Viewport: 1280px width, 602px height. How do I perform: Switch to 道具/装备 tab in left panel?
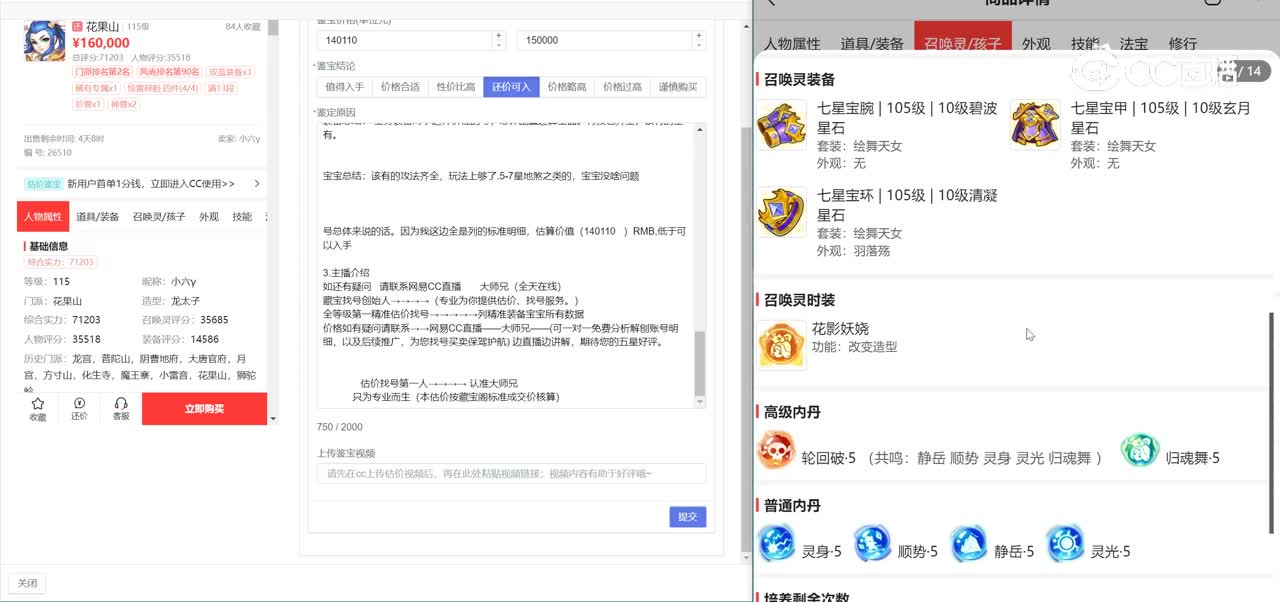[x=97, y=216]
